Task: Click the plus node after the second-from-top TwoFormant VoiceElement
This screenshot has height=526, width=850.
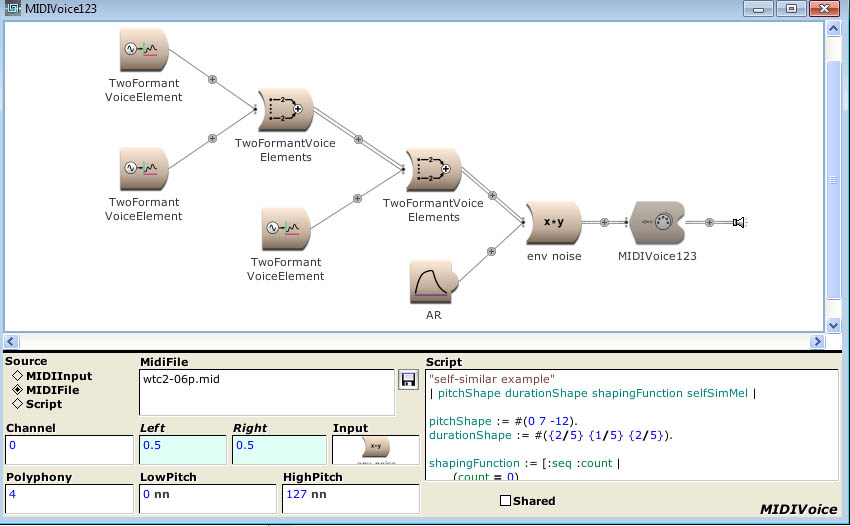Action: pos(212,139)
